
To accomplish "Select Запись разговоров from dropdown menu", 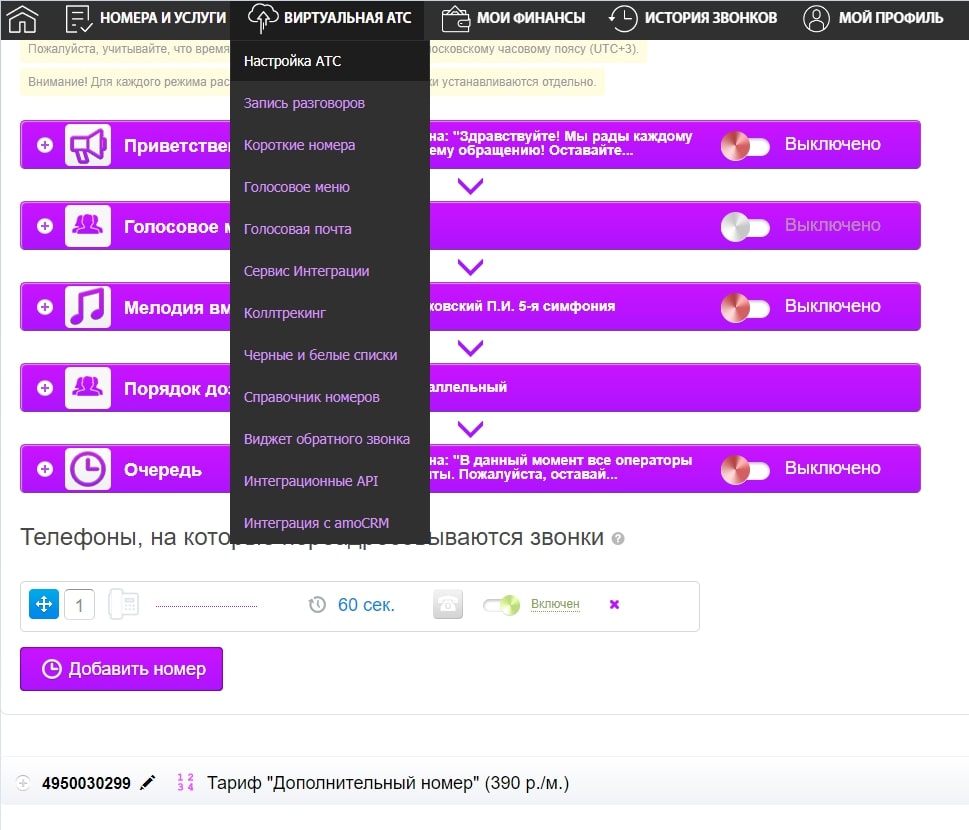I will pos(304,103).
